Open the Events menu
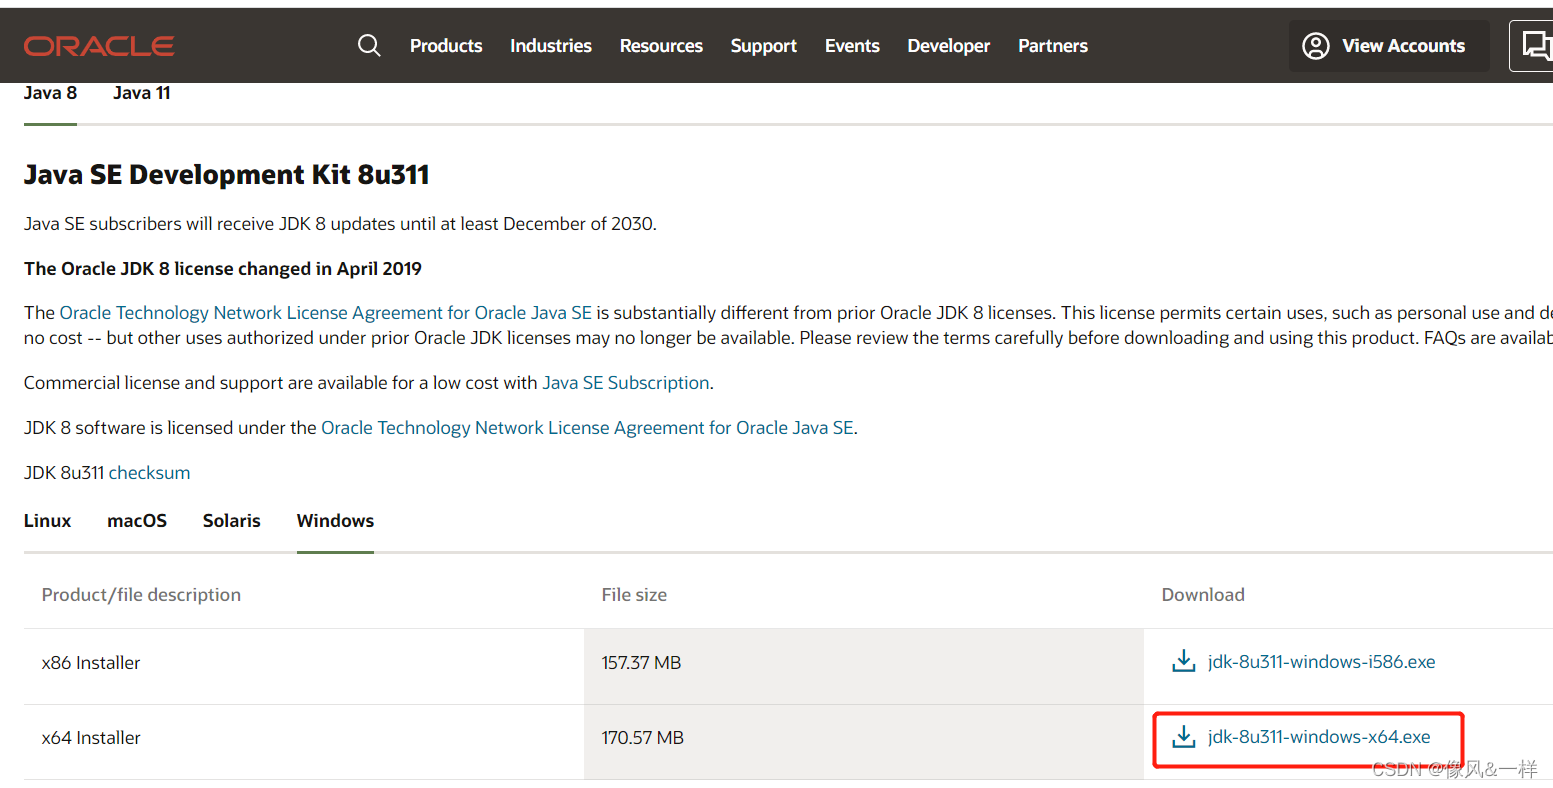Viewport: 1553px width, 788px height. point(852,46)
